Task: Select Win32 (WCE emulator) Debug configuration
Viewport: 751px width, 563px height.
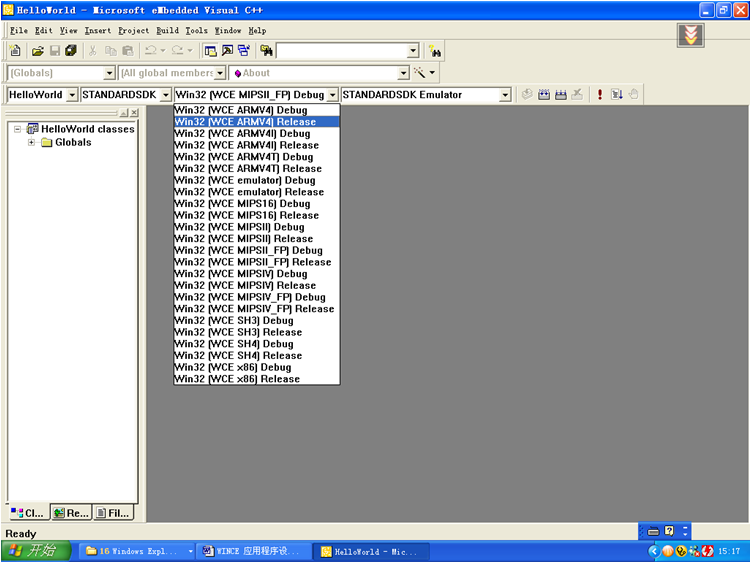Action: point(244,180)
